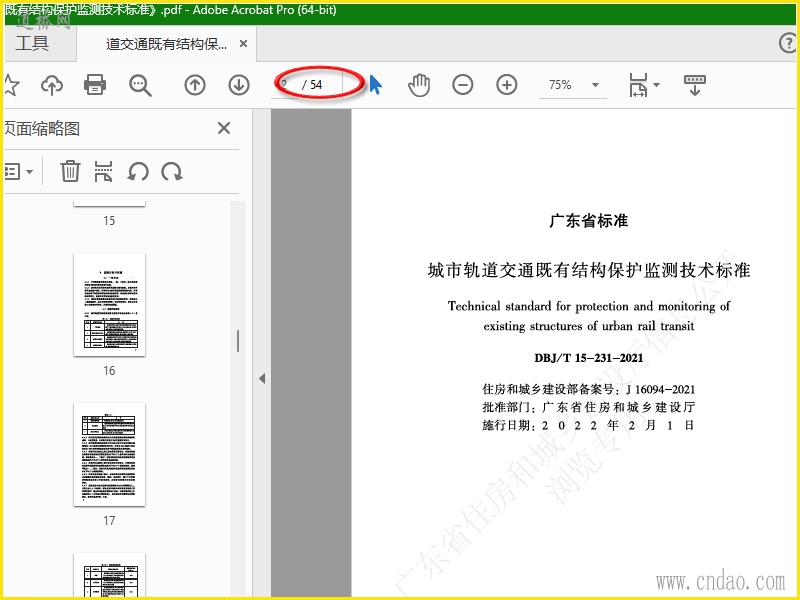800x600 pixels.
Task: Collapse the navigation pane with left triangle
Action: pos(262,379)
